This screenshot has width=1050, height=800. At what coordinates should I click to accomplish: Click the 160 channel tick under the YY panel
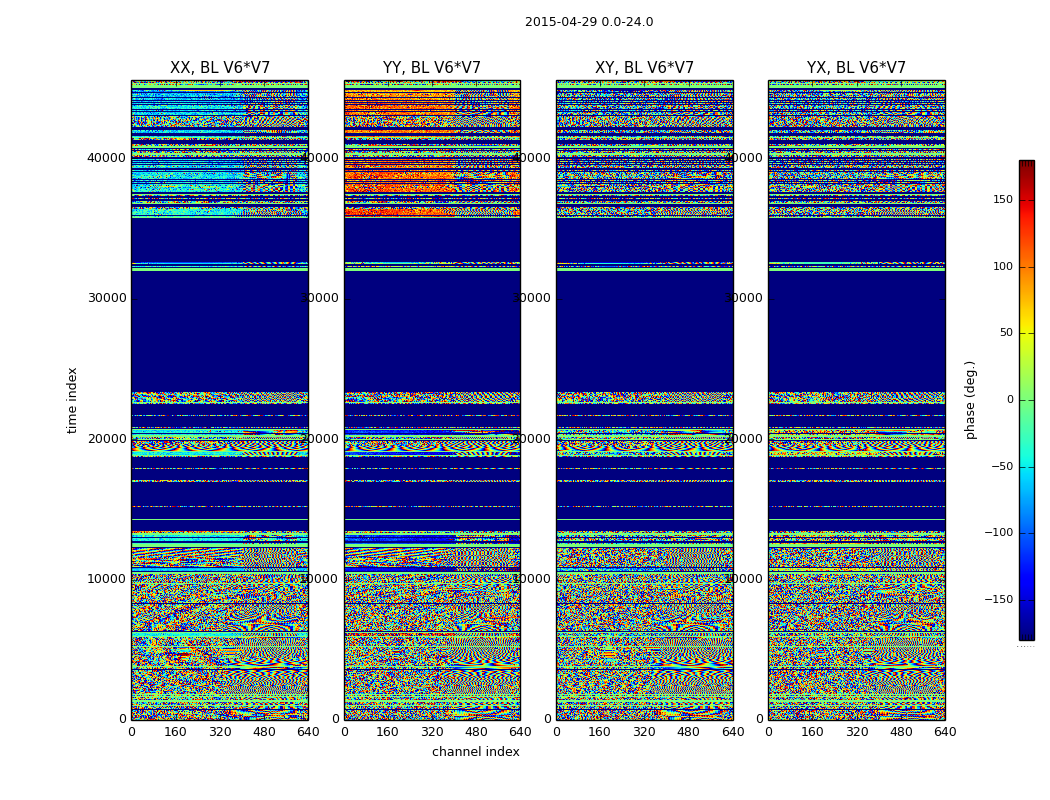(388, 732)
